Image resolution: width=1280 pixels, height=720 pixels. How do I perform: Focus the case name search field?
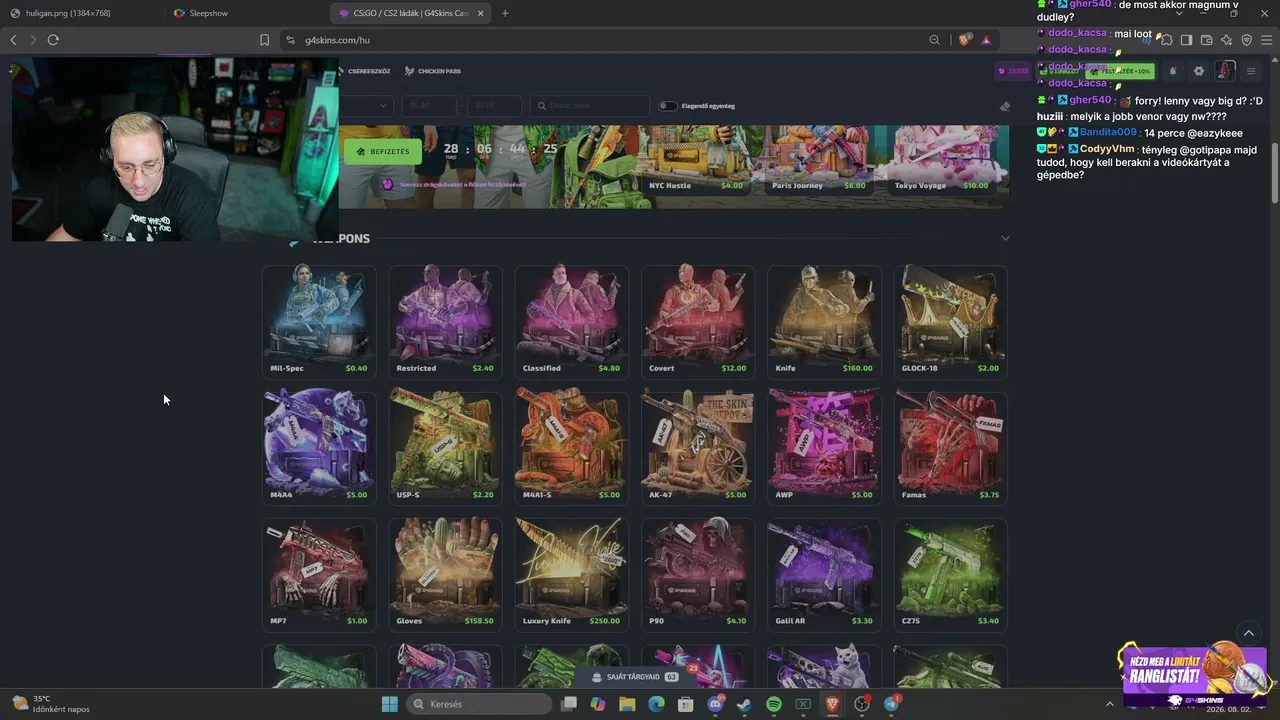tap(590, 106)
